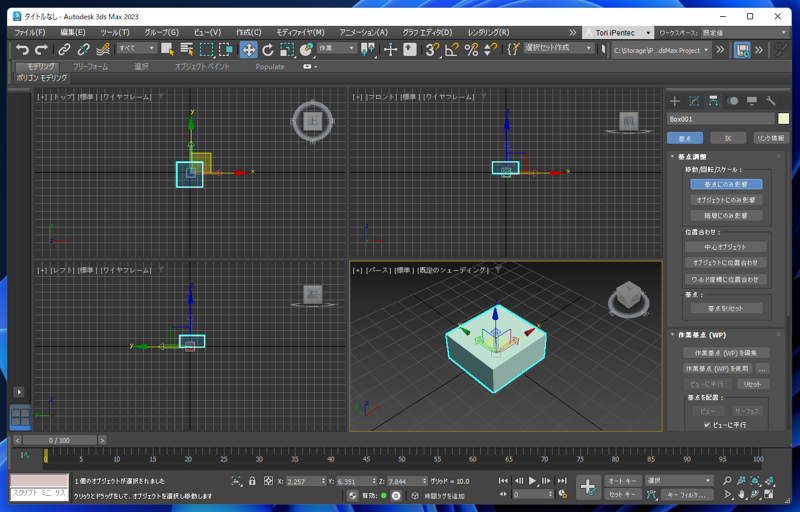The height and width of the screenshot is (512, 800).
Task: Open the 選択セット作成 named selection dropdown
Action: (559, 48)
